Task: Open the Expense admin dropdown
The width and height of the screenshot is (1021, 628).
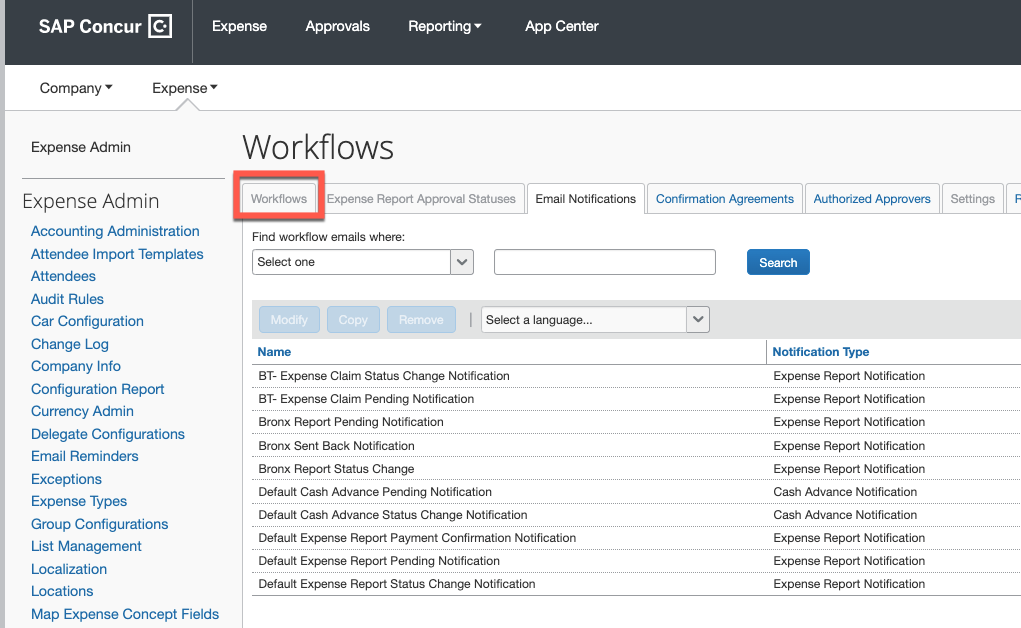Action: coord(184,88)
